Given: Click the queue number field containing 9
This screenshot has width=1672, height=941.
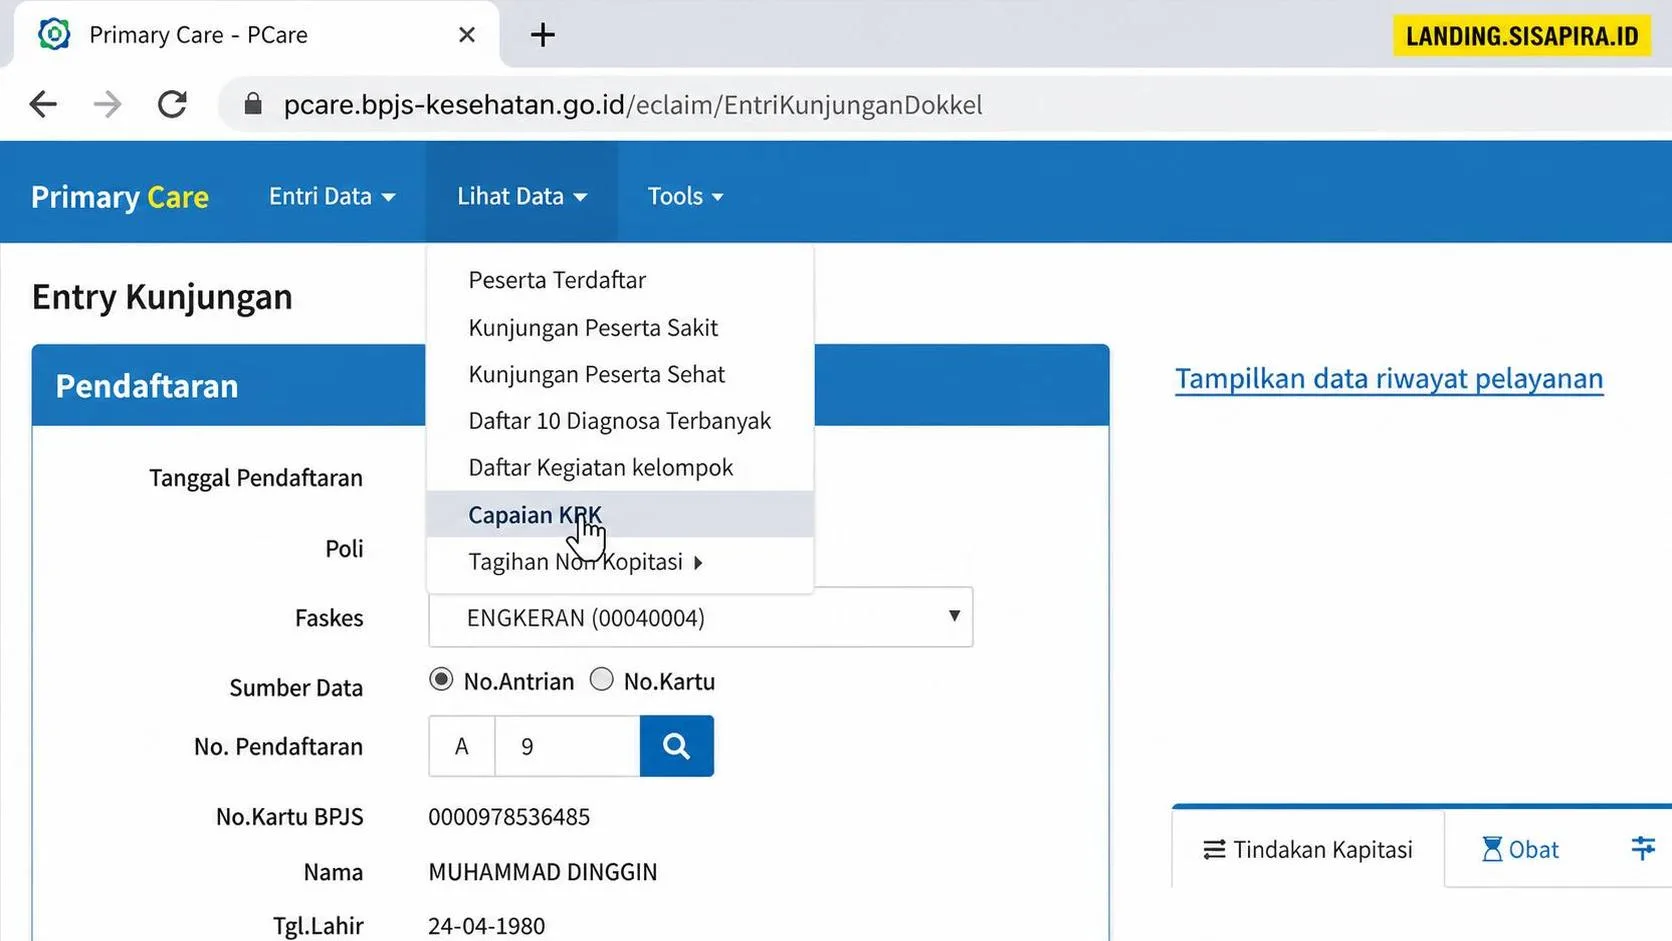Looking at the screenshot, I should click(567, 746).
